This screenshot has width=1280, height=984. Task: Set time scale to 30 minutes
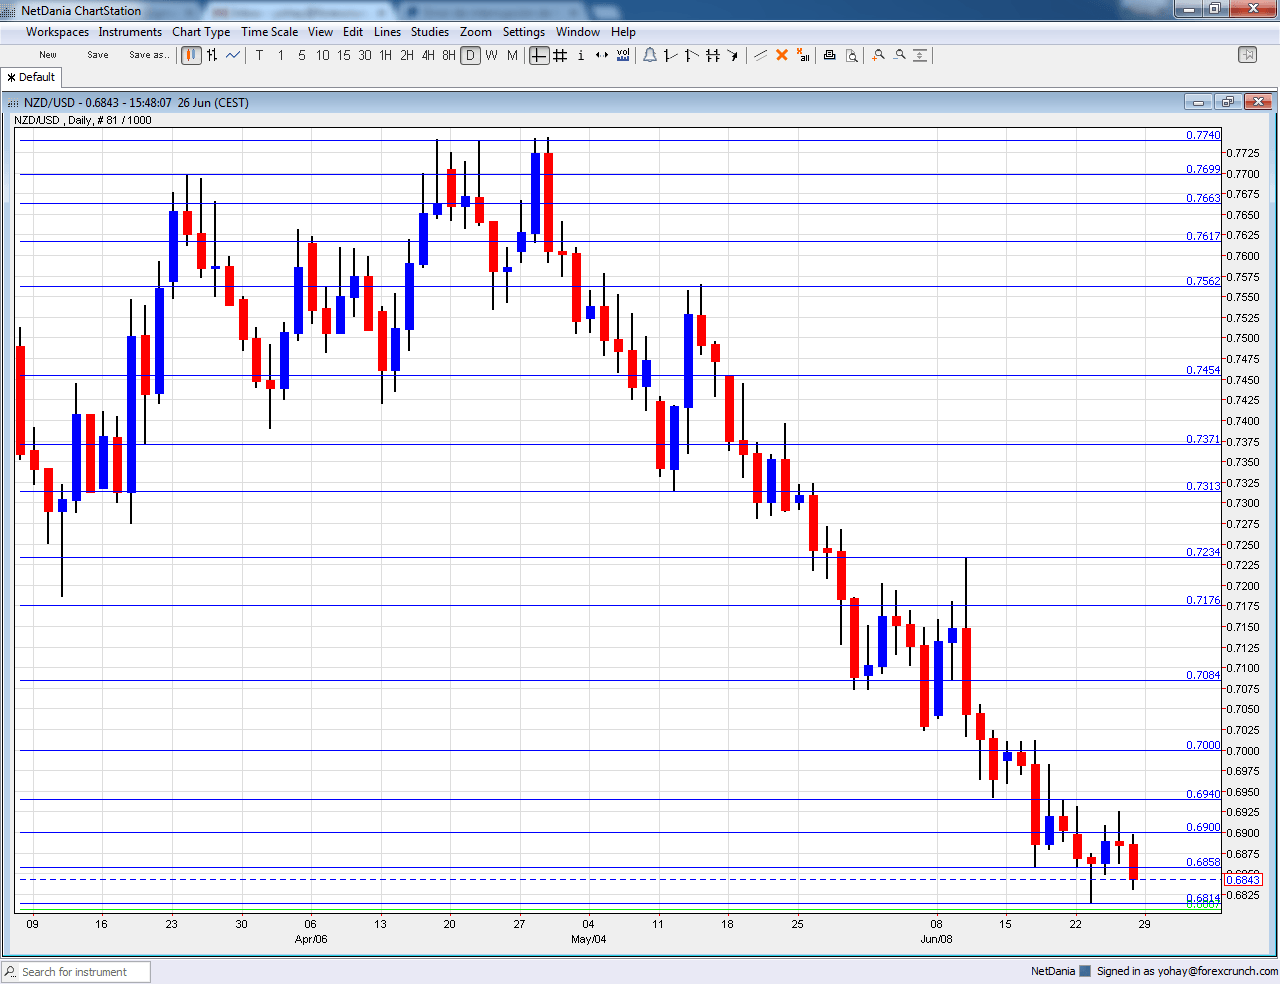point(365,55)
